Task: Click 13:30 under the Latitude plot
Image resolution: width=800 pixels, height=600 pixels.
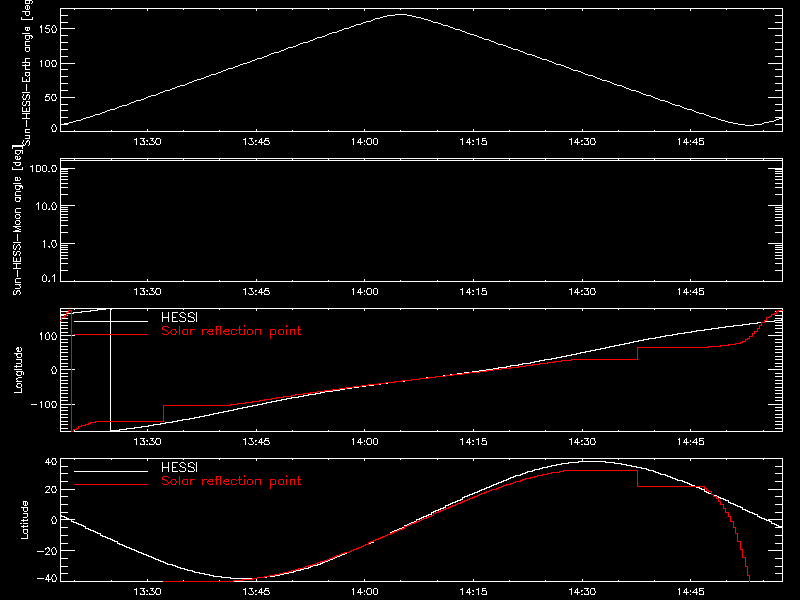Action: 147,592
